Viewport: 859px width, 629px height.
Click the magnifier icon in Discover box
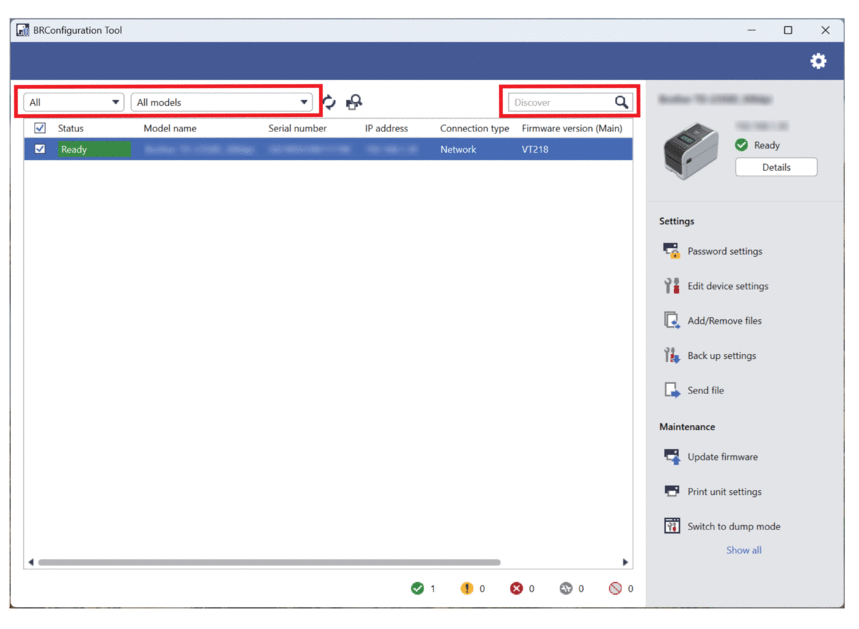pos(621,102)
